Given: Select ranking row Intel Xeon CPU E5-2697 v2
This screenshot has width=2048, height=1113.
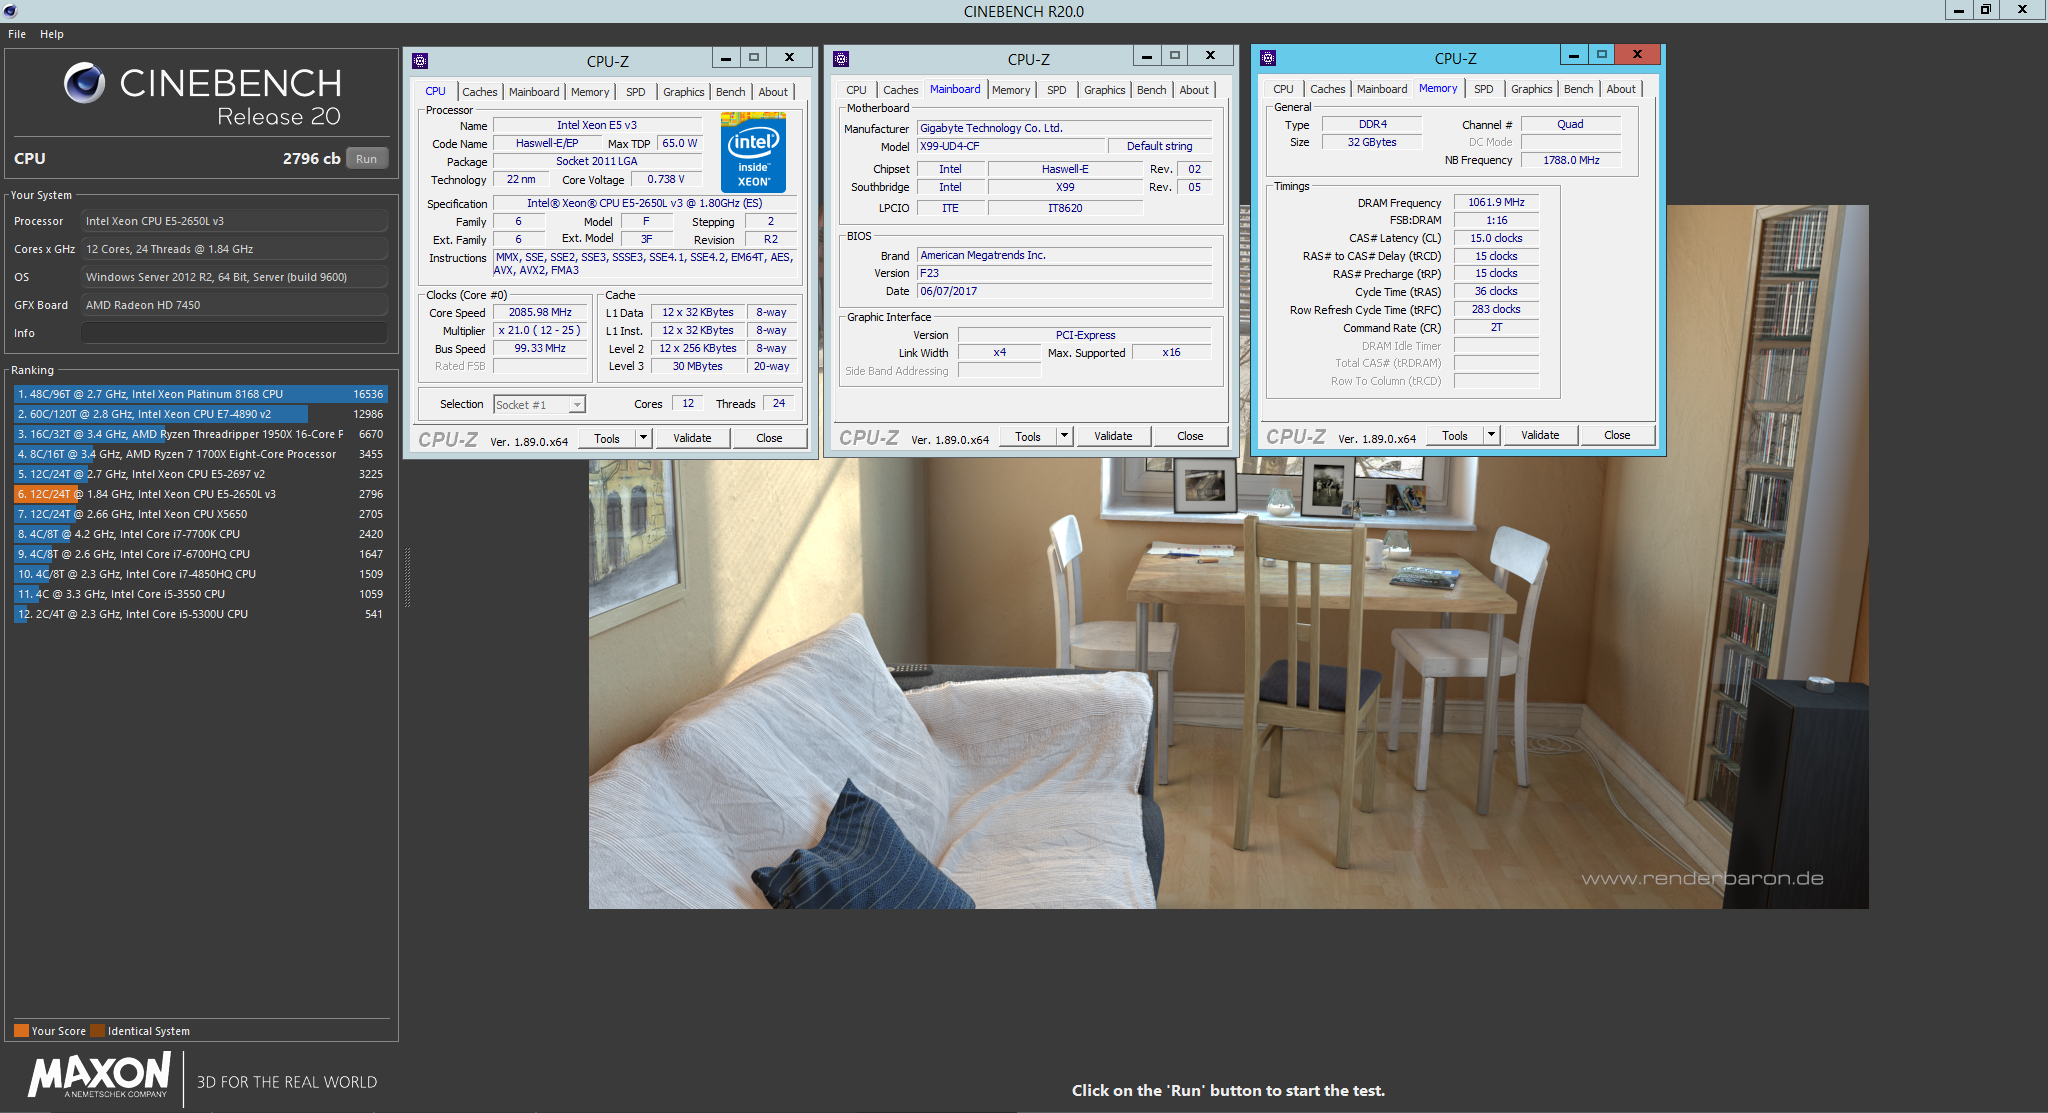Looking at the screenshot, I should pos(200,474).
